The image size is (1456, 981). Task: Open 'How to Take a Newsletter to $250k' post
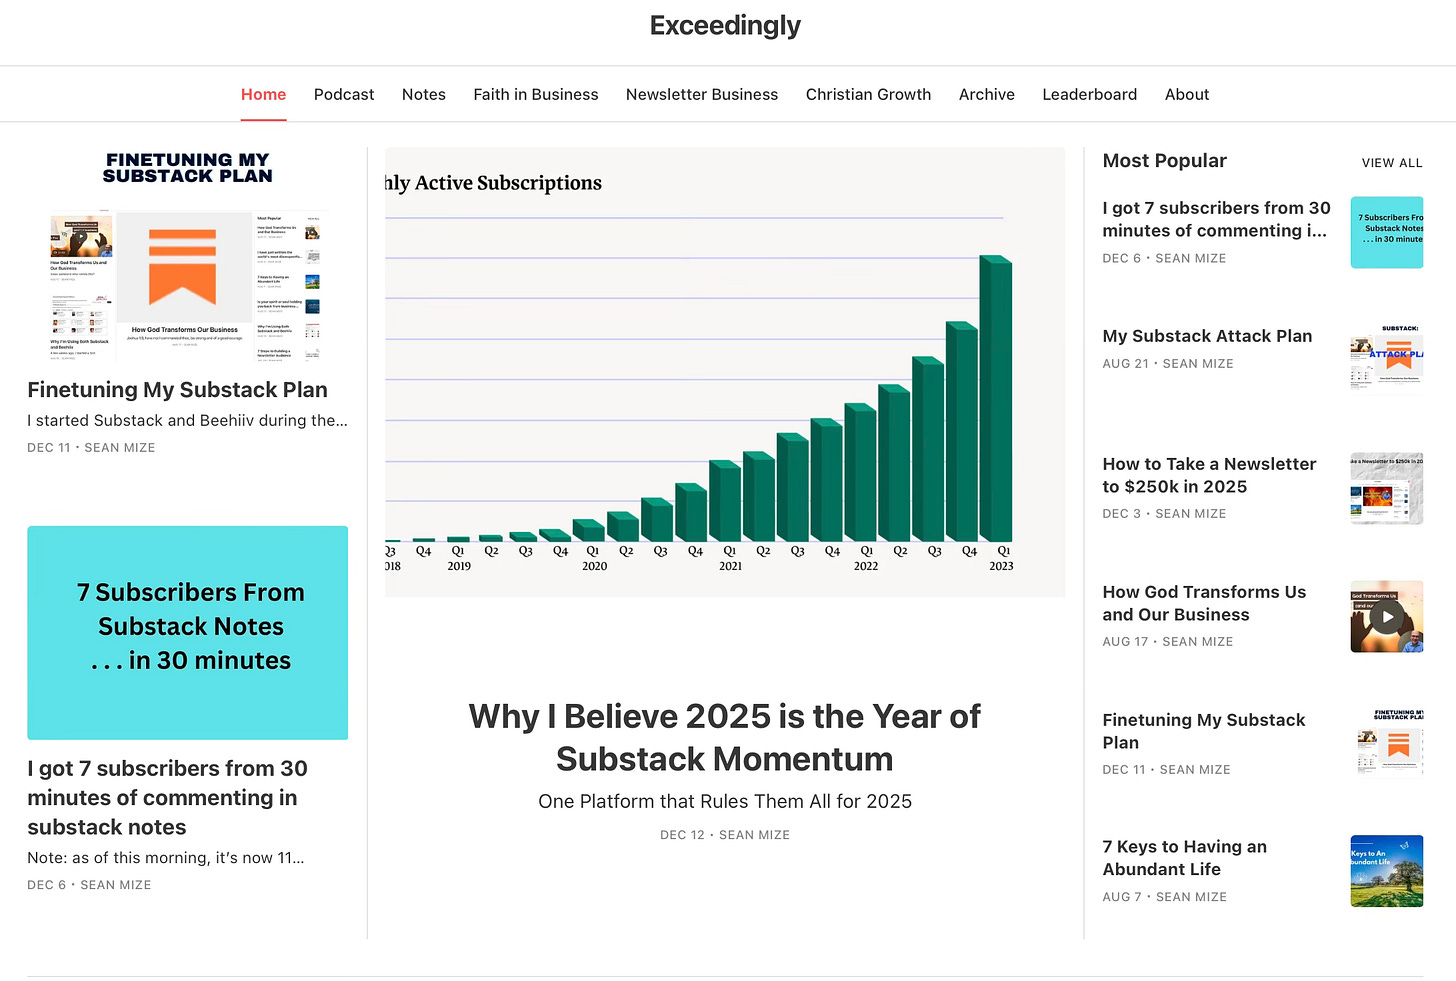pyautogui.click(x=1209, y=475)
